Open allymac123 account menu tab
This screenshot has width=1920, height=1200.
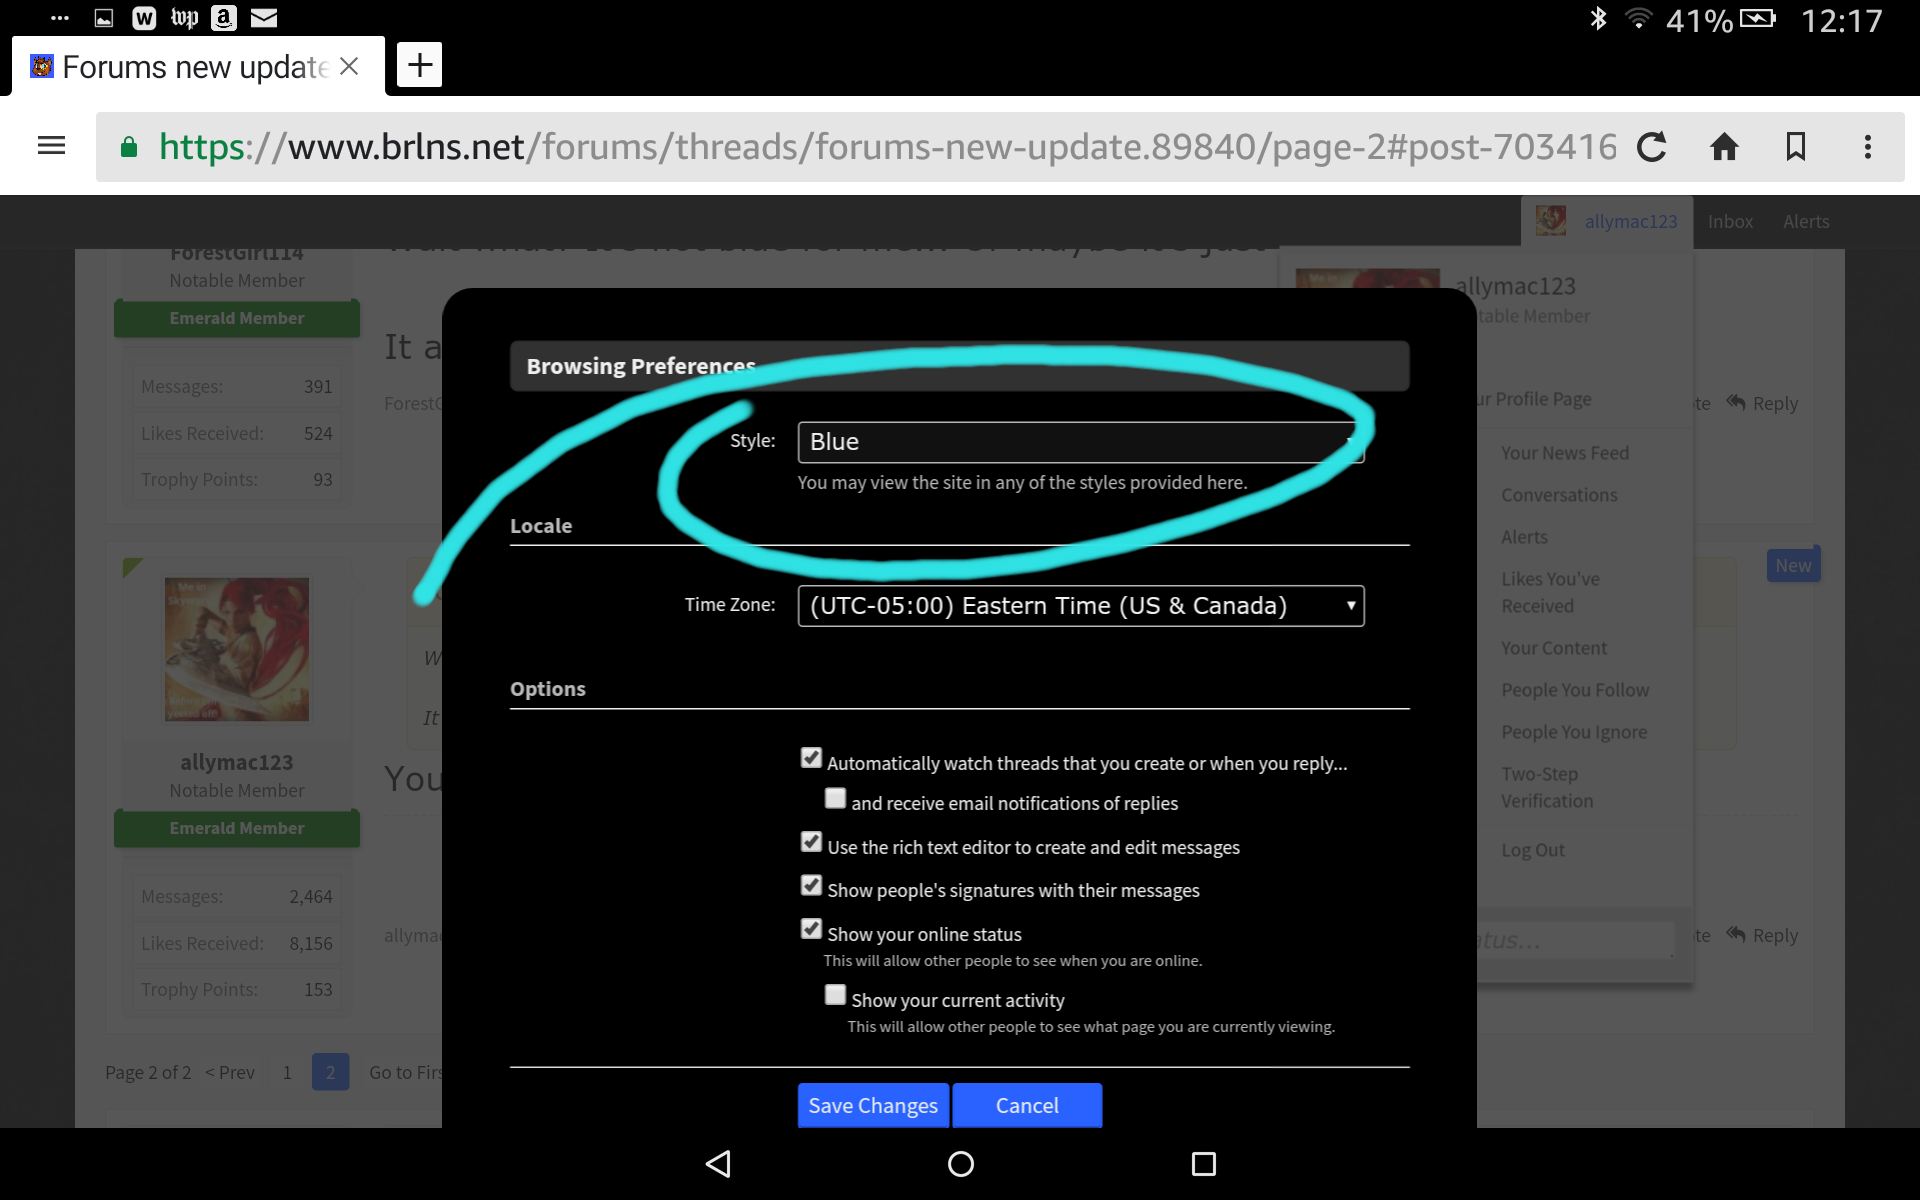coord(1607,221)
